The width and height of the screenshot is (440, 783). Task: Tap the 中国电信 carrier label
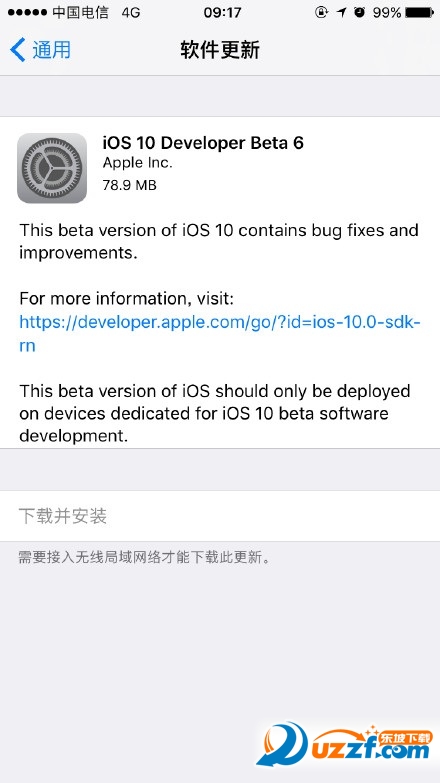tap(80, 12)
